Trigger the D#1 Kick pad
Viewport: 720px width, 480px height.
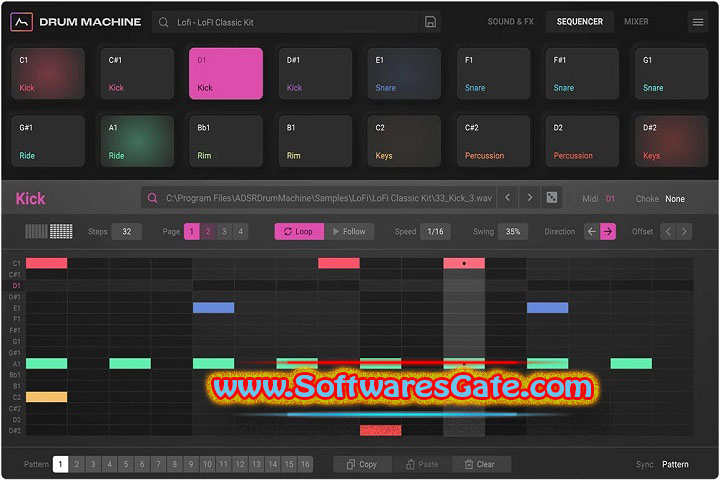coord(315,73)
